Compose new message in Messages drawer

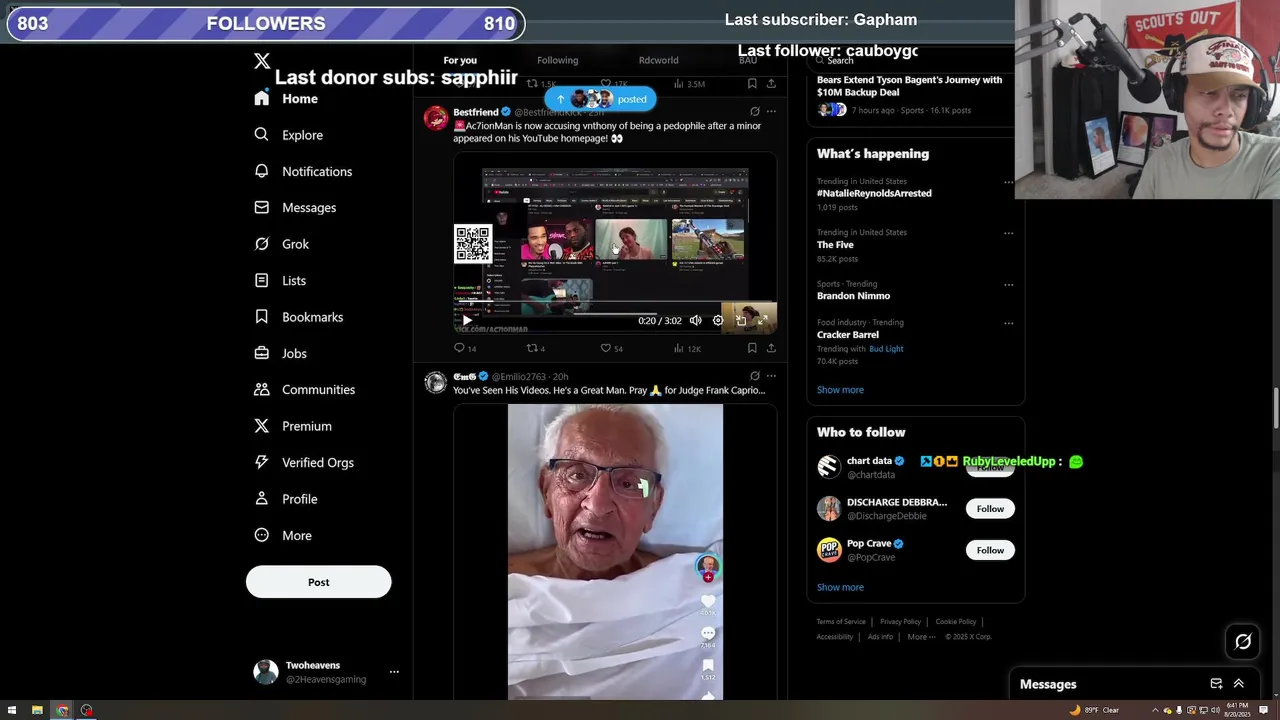[1216, 684]
